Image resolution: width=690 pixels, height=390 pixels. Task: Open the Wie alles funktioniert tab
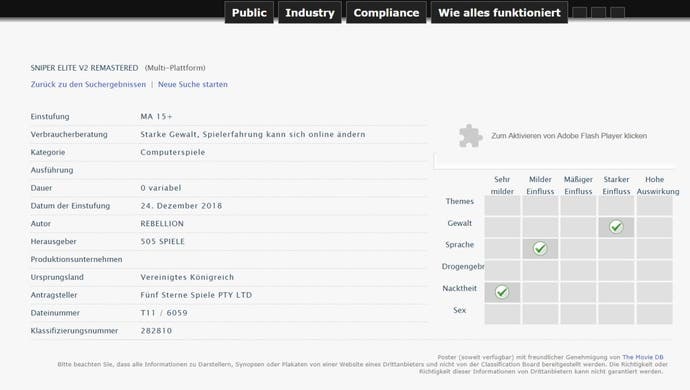(499, 13)
